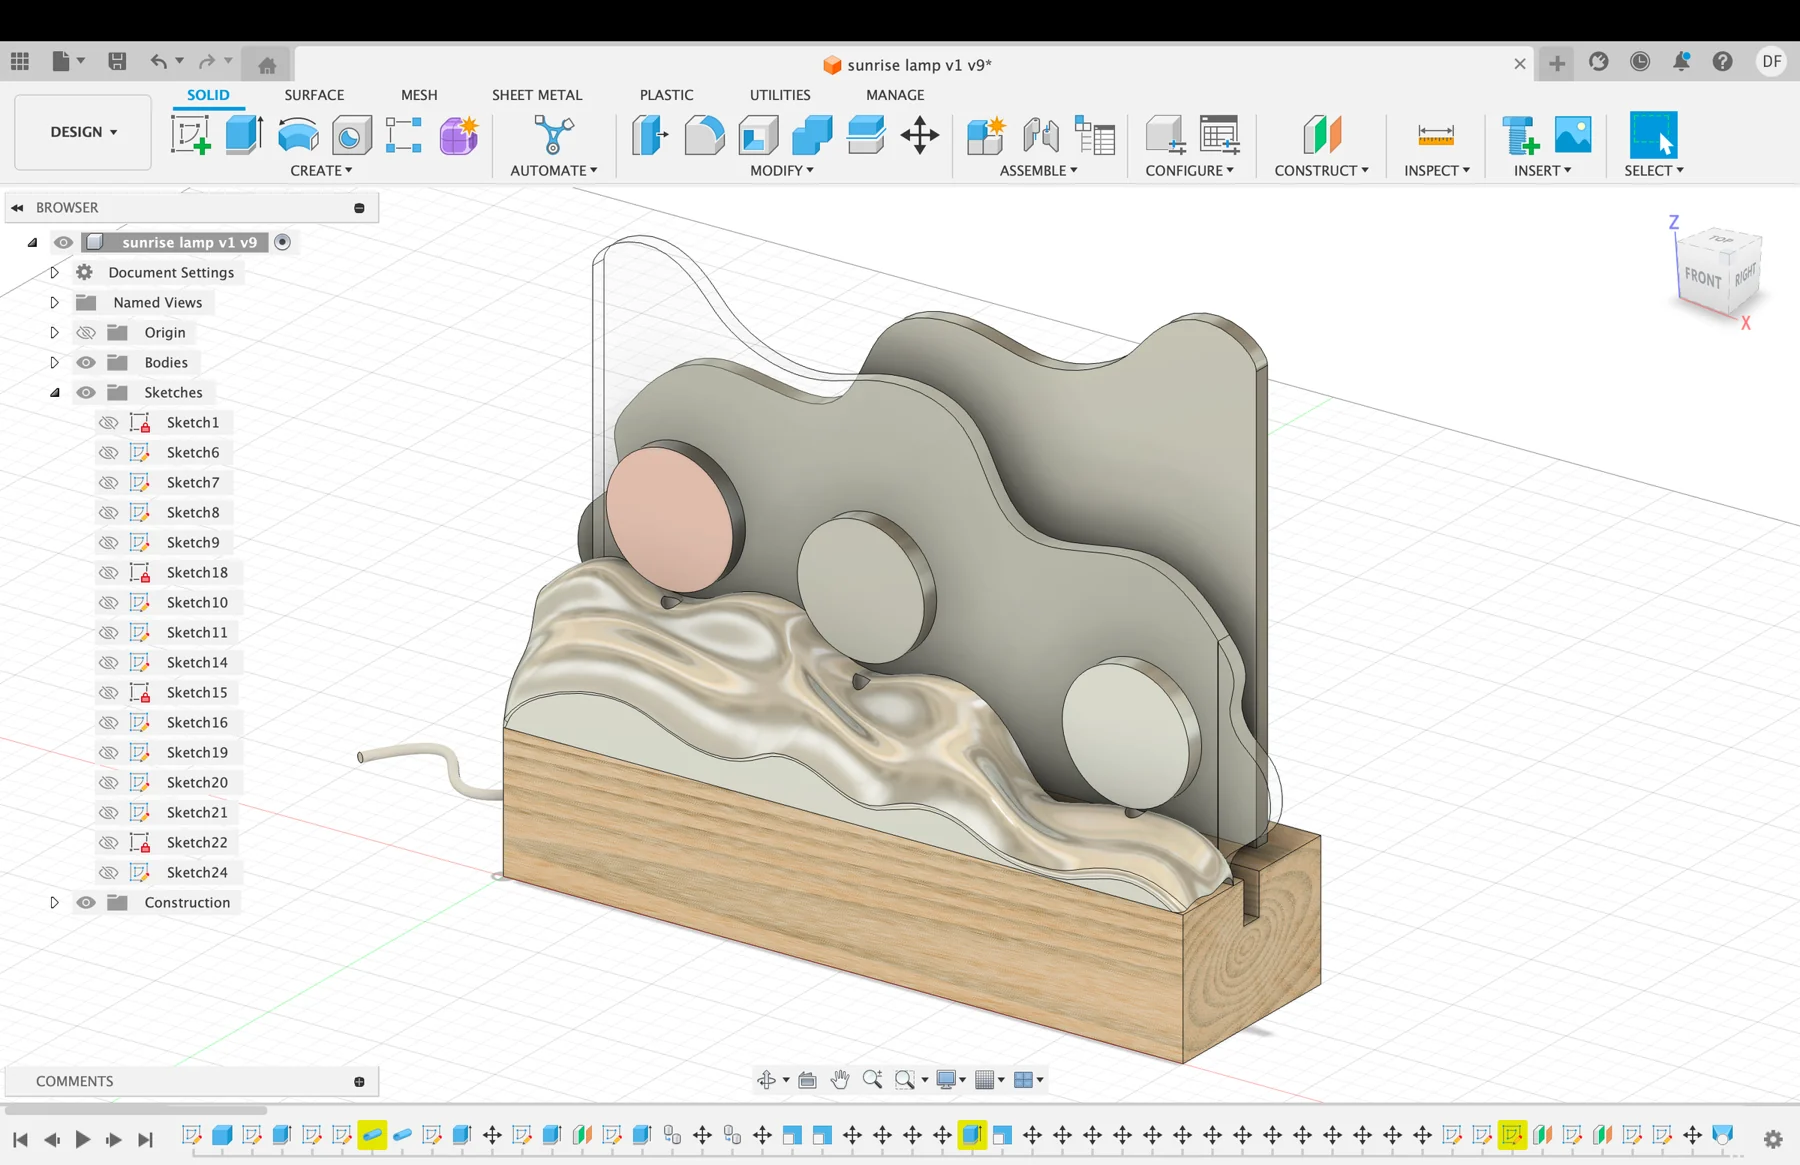
Task: Show the Origin folder
Action: (86, 332)
